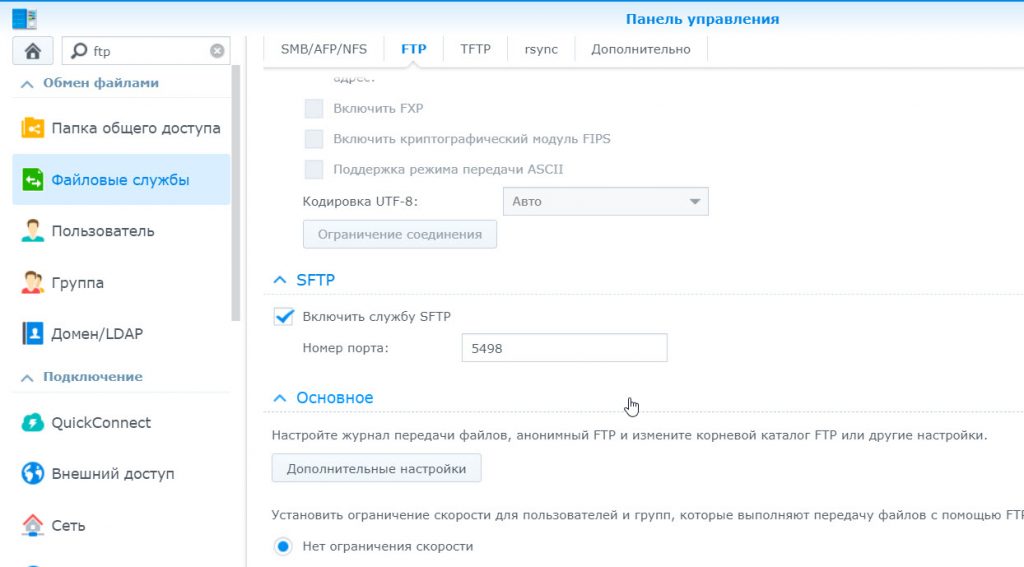Click the Пользователь user icon

click(x=32, y=231)
